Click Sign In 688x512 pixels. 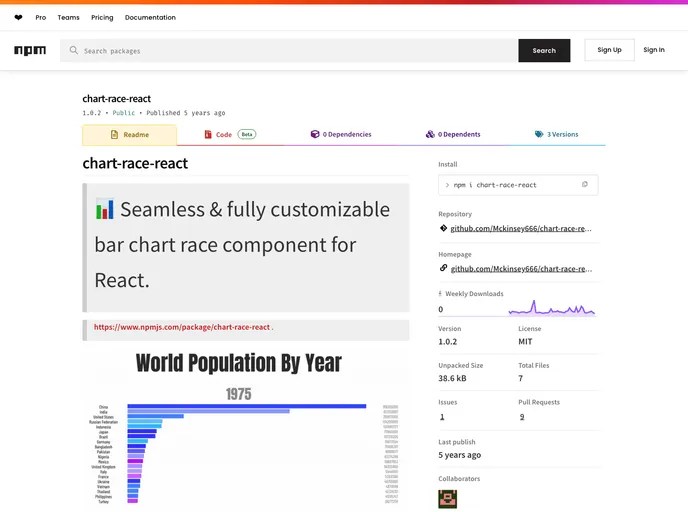[654, 50]
